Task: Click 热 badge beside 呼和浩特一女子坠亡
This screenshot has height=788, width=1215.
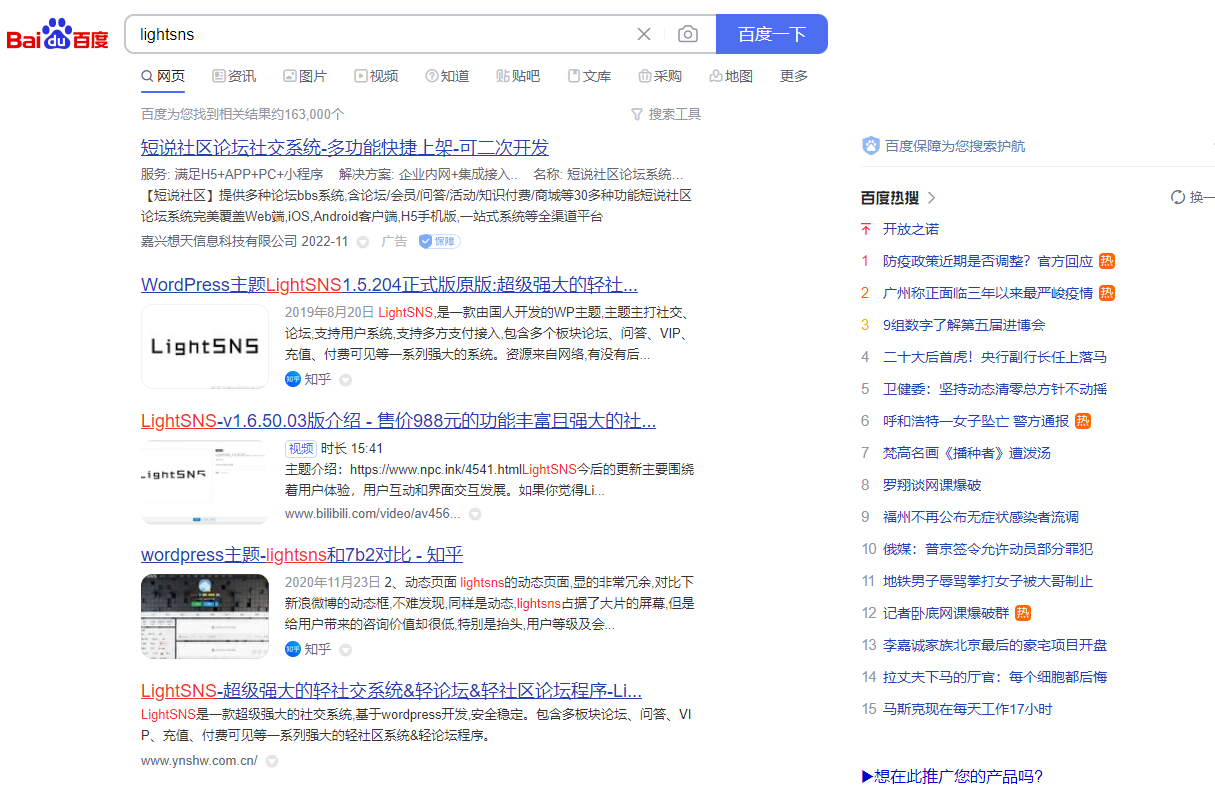Action: tap(1083, 421)
